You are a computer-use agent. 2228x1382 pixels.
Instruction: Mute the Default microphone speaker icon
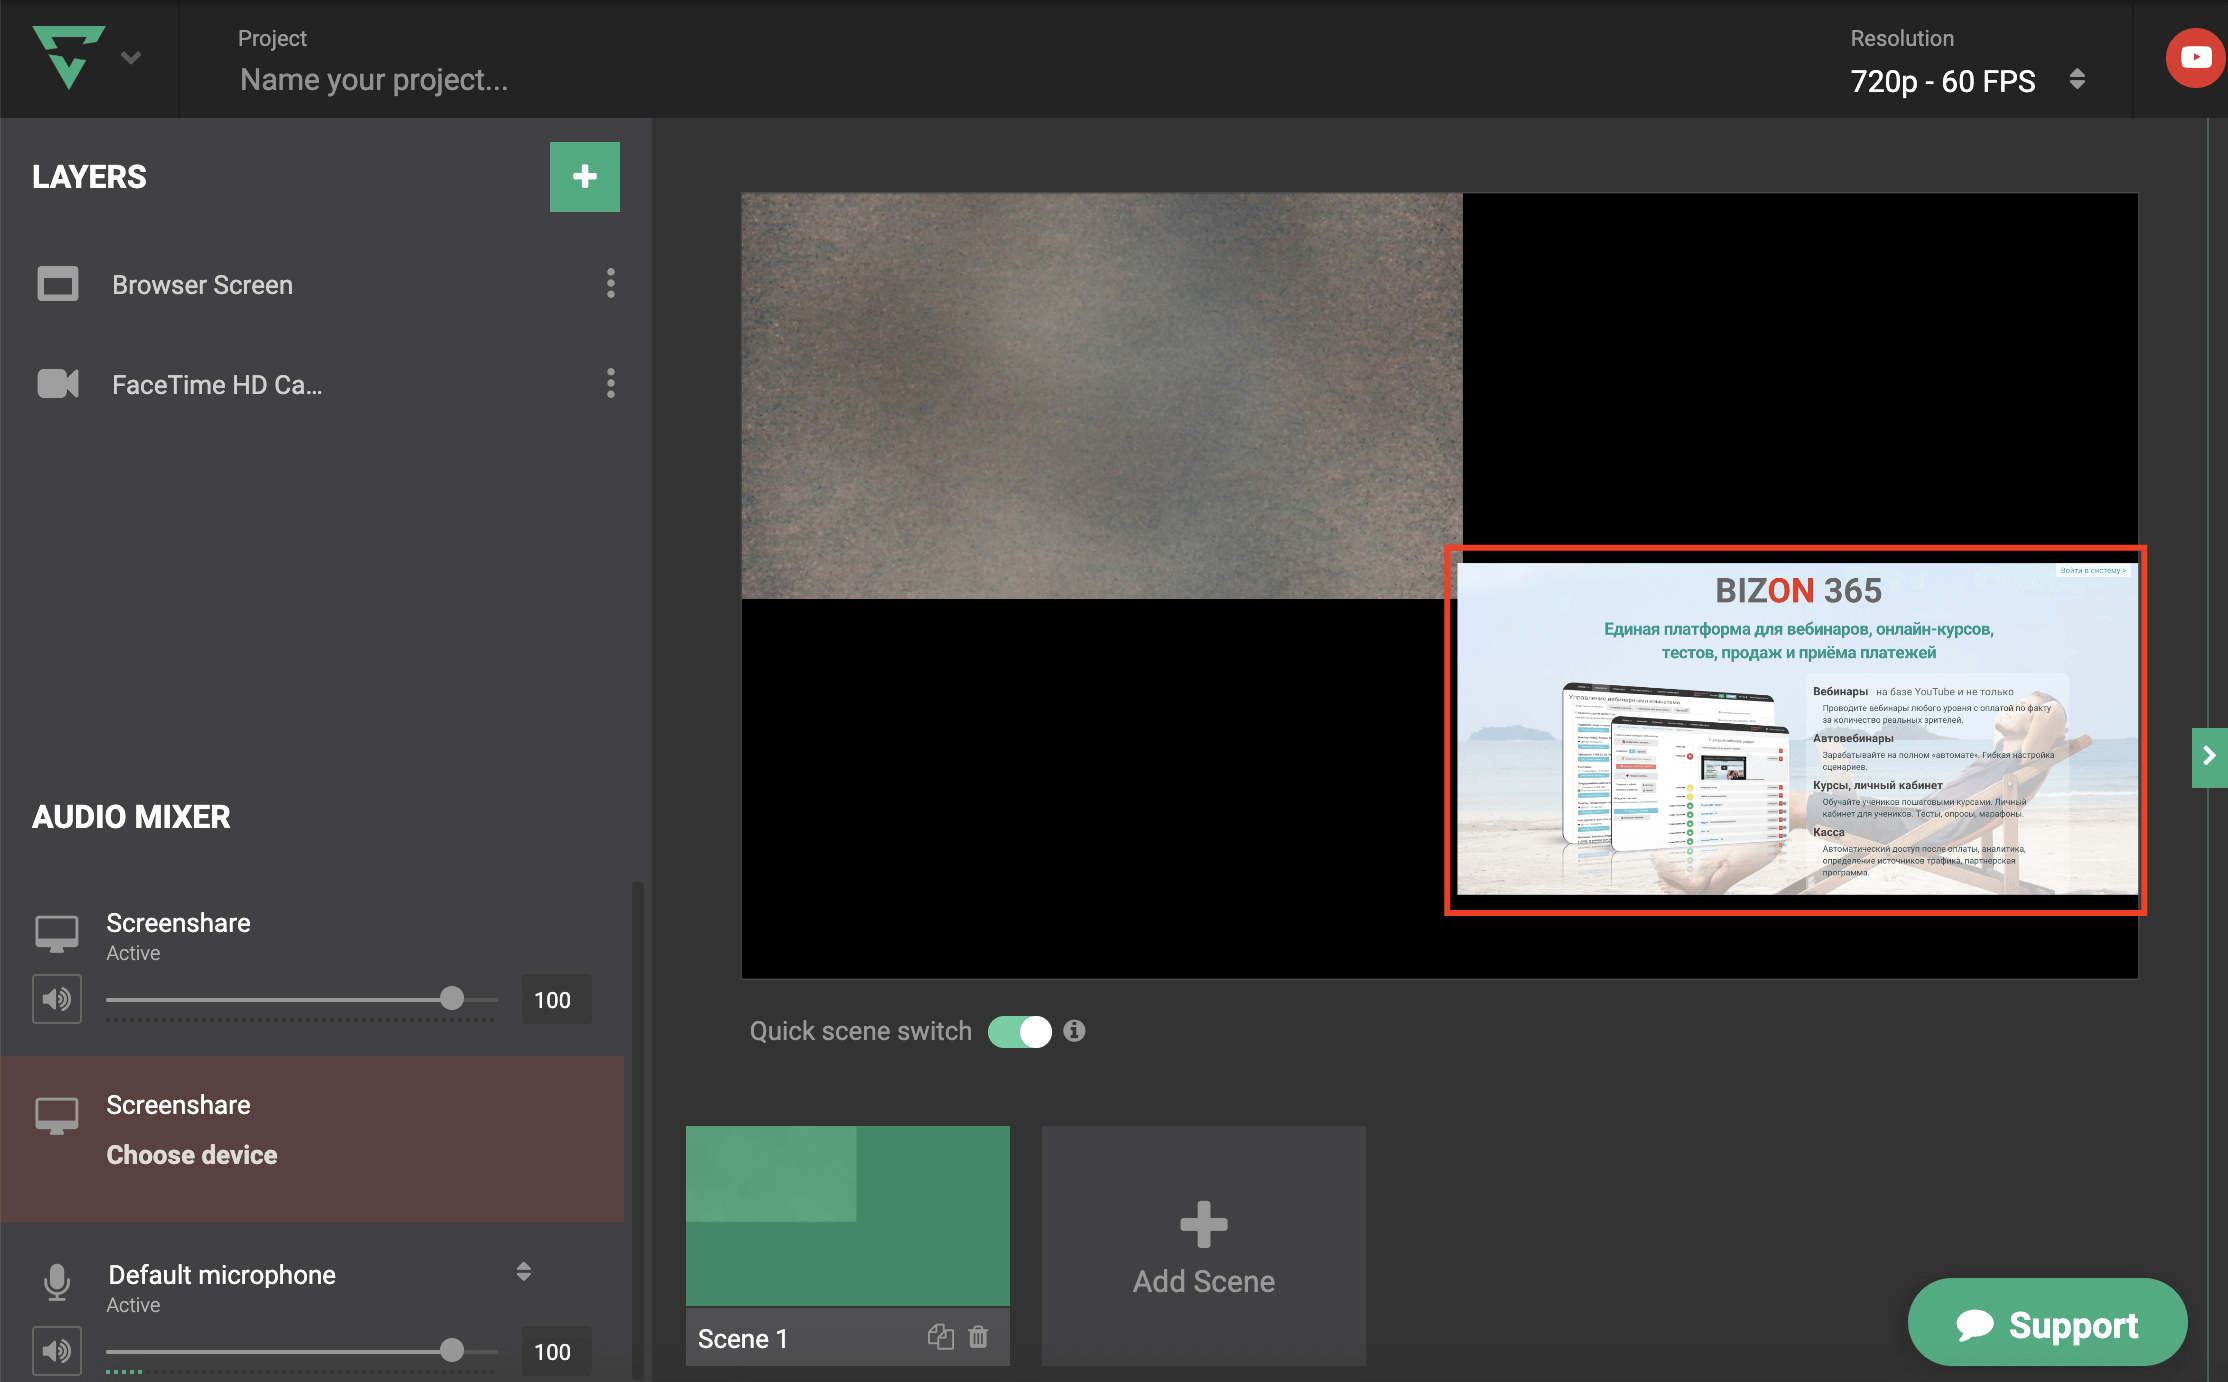57,1351
